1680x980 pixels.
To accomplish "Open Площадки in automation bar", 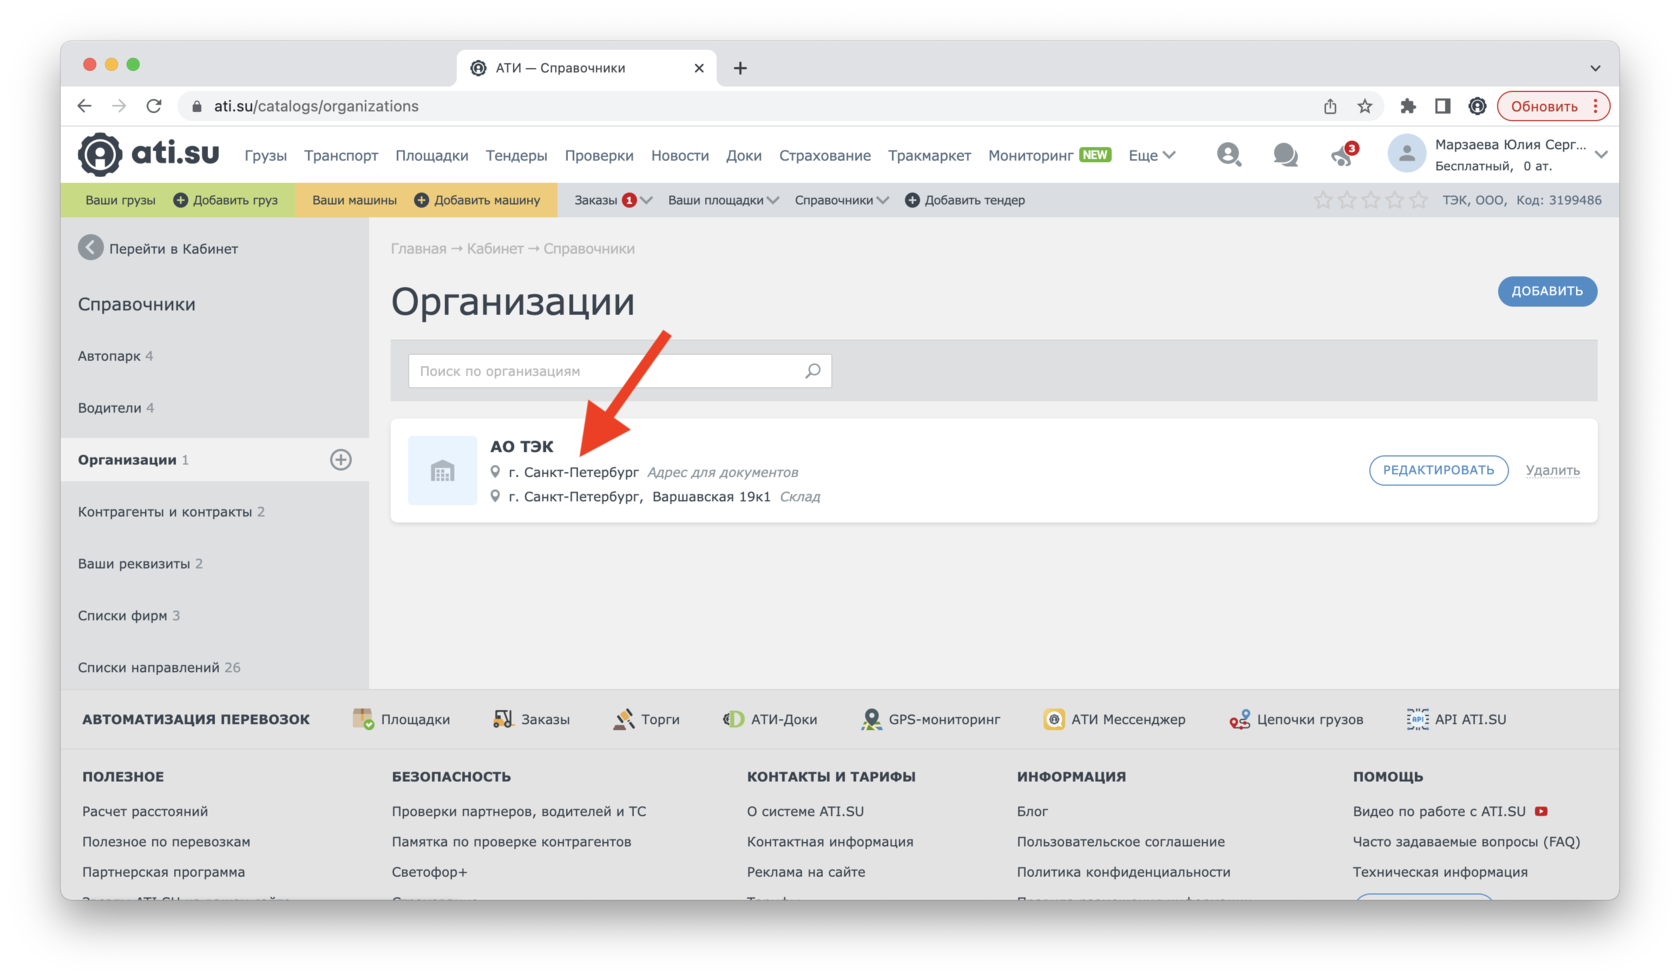I will pos(401,719).
